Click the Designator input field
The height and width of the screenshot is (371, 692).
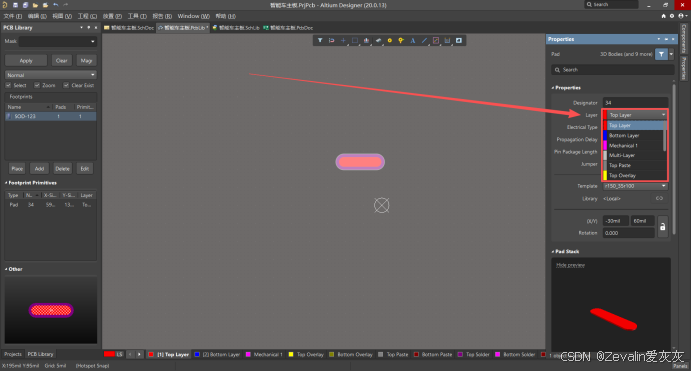coord(635,103)
